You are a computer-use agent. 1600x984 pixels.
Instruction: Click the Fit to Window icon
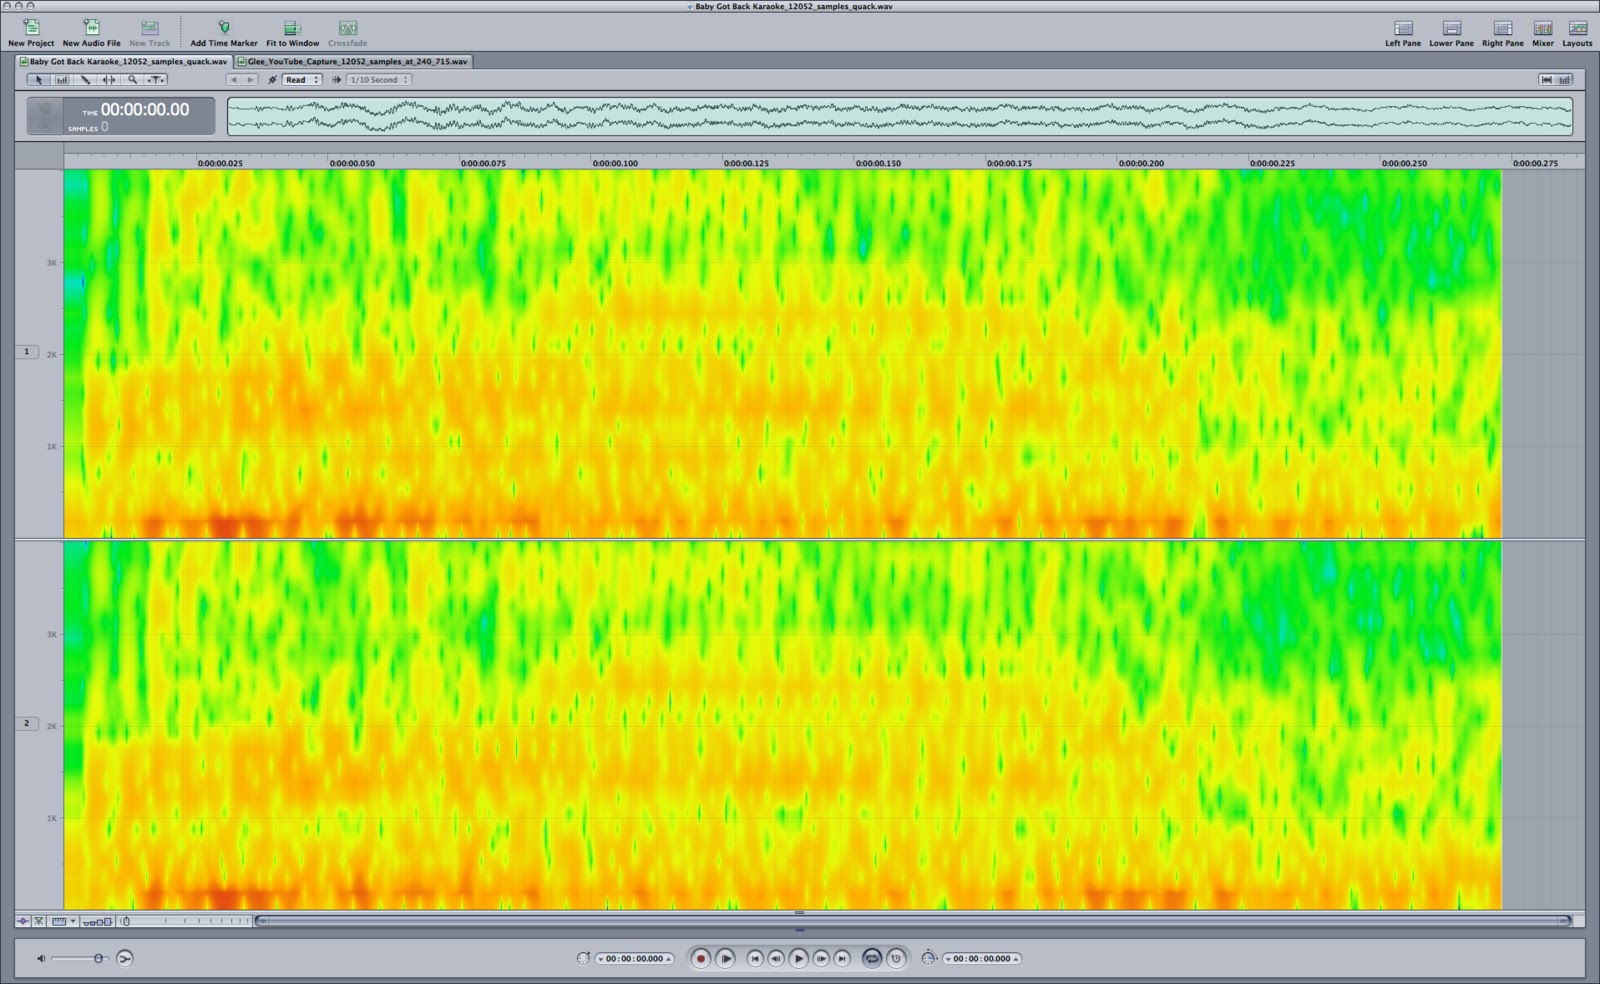[x=292, y=29]
